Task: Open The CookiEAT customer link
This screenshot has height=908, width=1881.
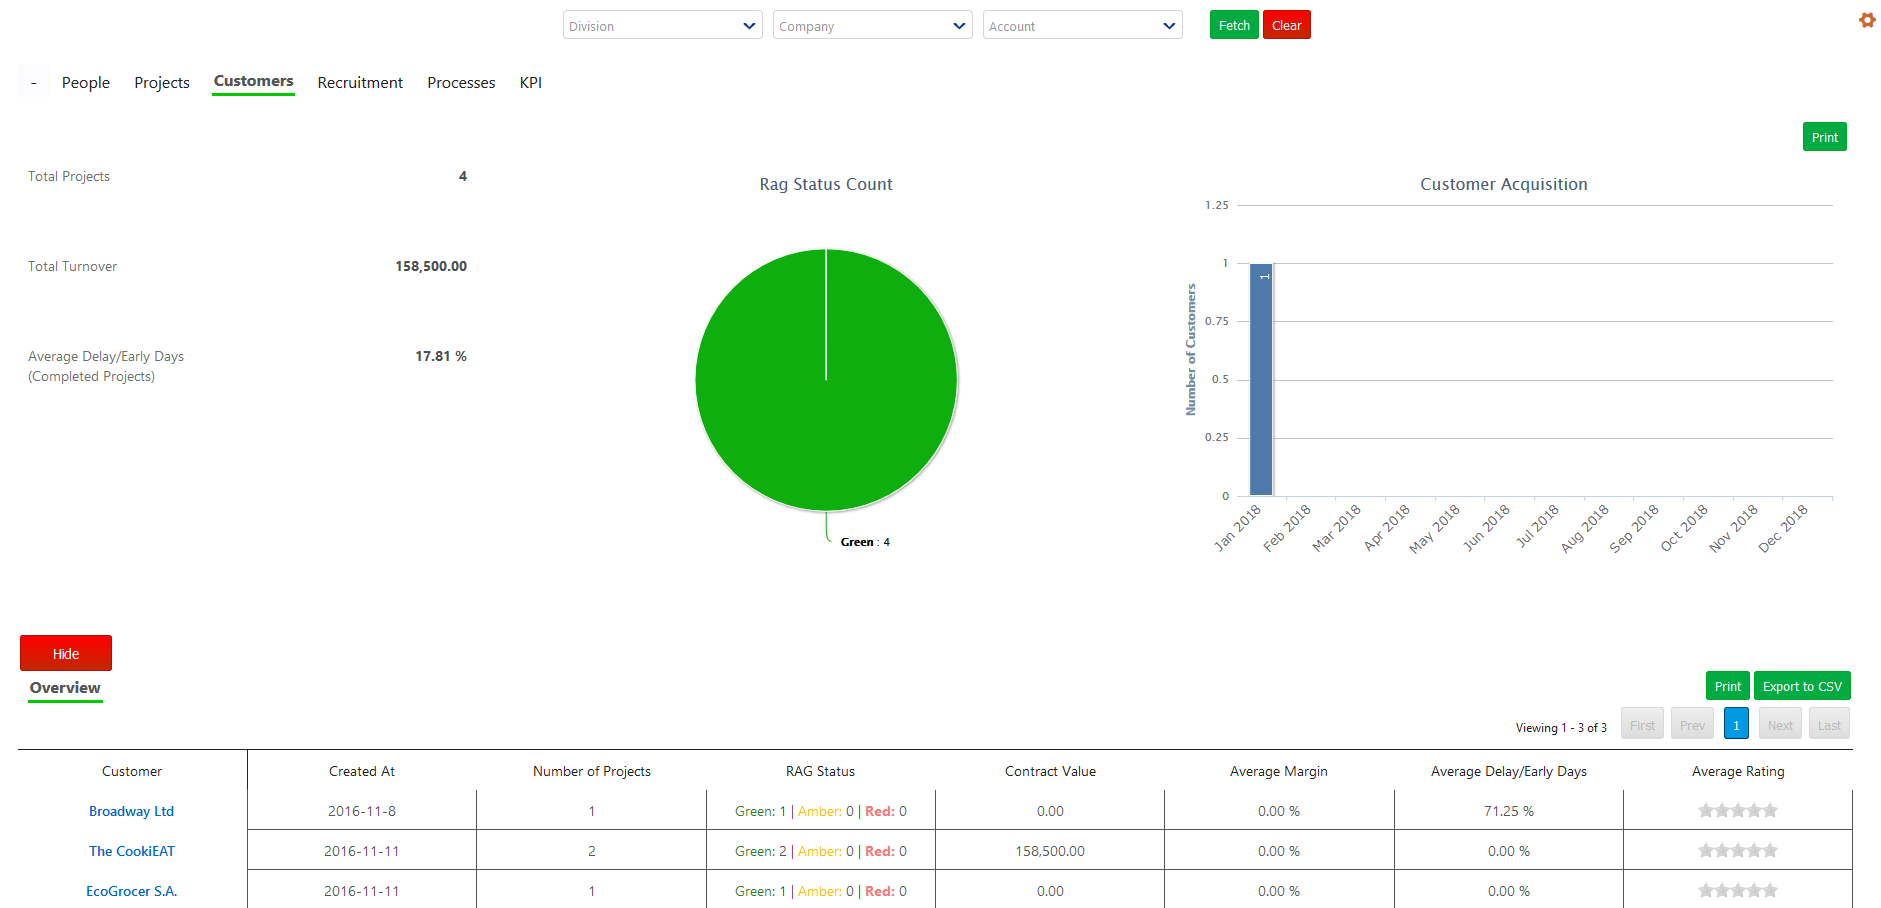Action: [x=131, y=850]
